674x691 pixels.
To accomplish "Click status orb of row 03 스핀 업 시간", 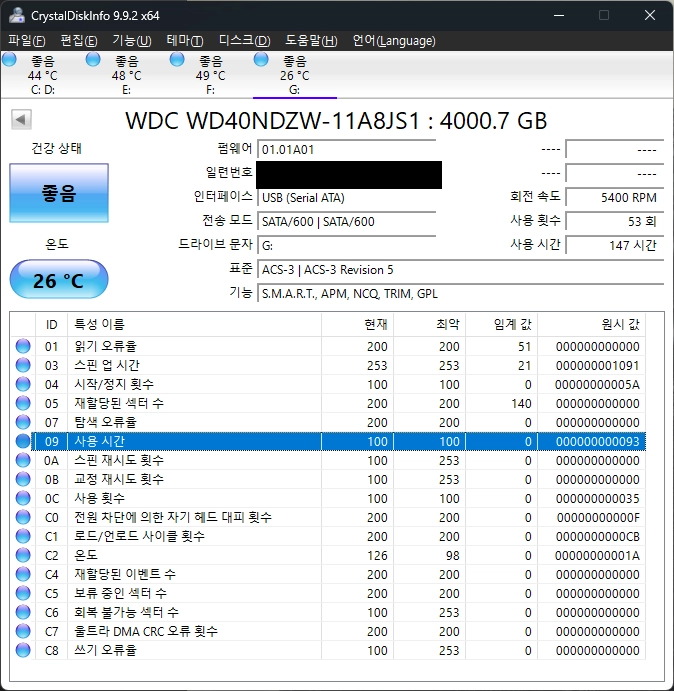I will click(23, 365).
